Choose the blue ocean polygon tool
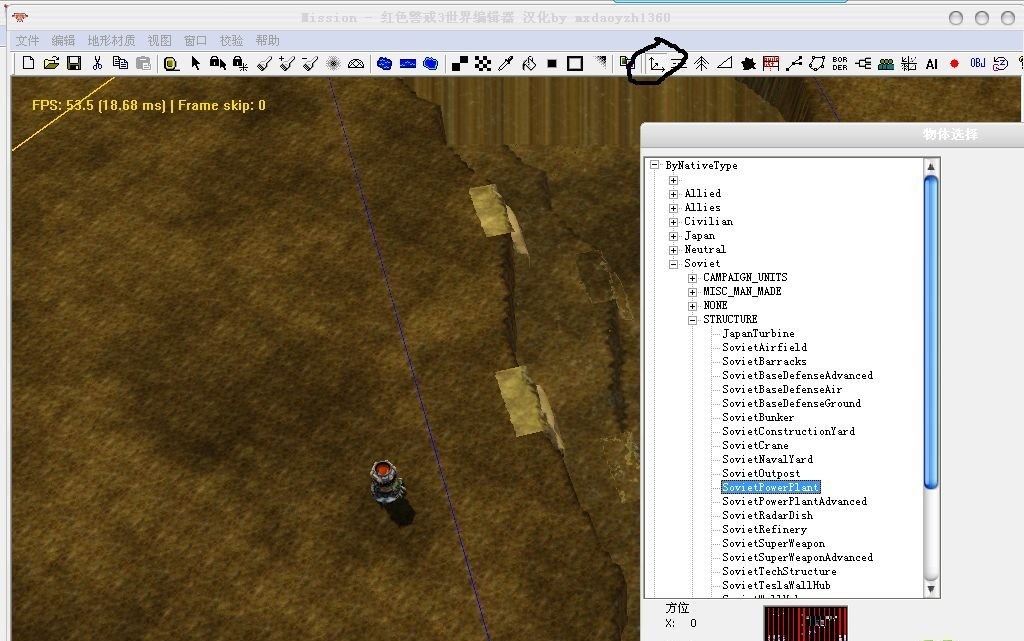 tap(430, 63)
